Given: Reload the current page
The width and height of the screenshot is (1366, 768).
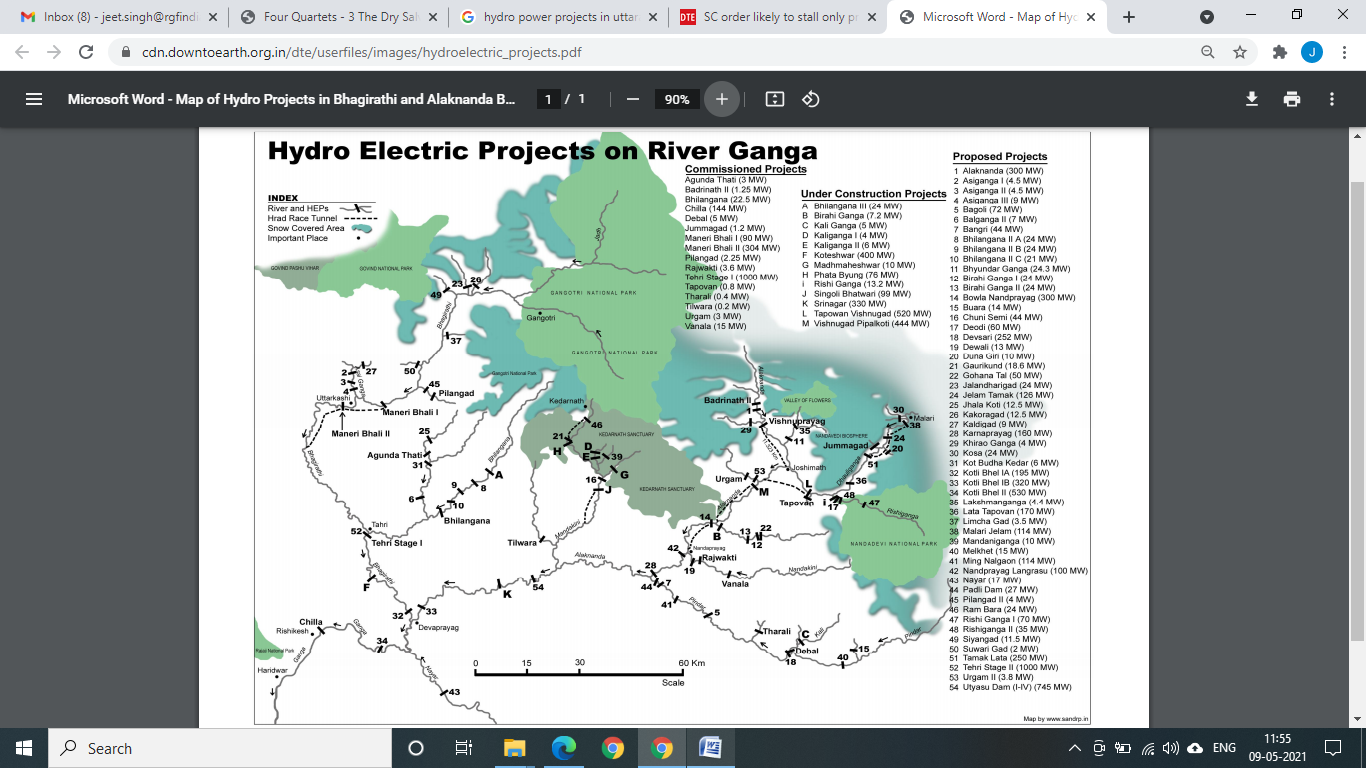Looking at the screenshot, I should coord(86,52).
